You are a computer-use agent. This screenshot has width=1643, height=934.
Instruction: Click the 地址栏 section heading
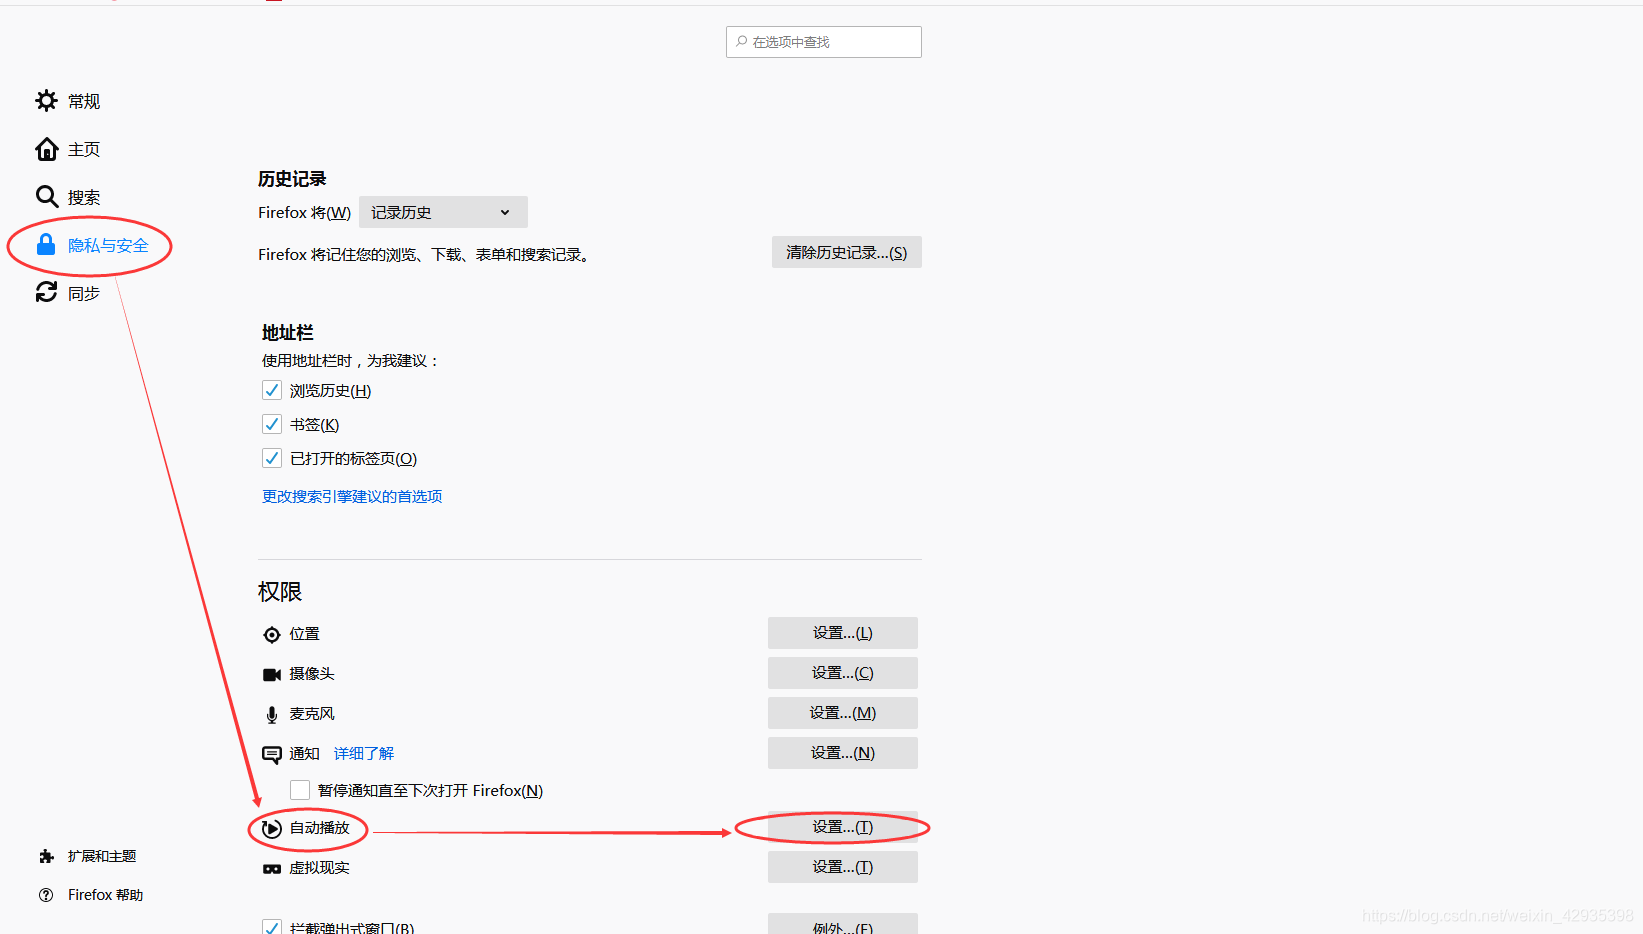(288, 333)
